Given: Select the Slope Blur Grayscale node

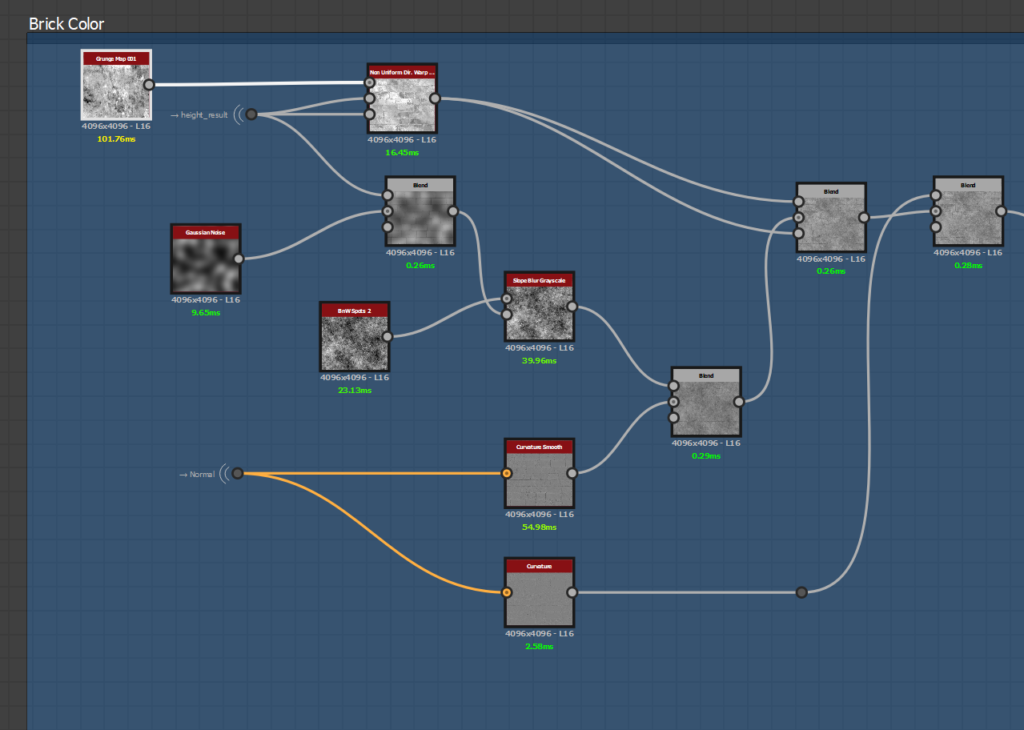Looking at the screenshot, I should (539, 307).
